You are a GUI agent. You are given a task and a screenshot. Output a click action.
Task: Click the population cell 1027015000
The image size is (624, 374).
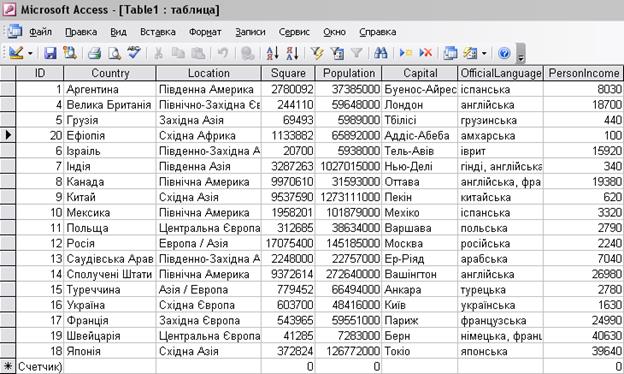pyautogui.click(x=349, y=166)
